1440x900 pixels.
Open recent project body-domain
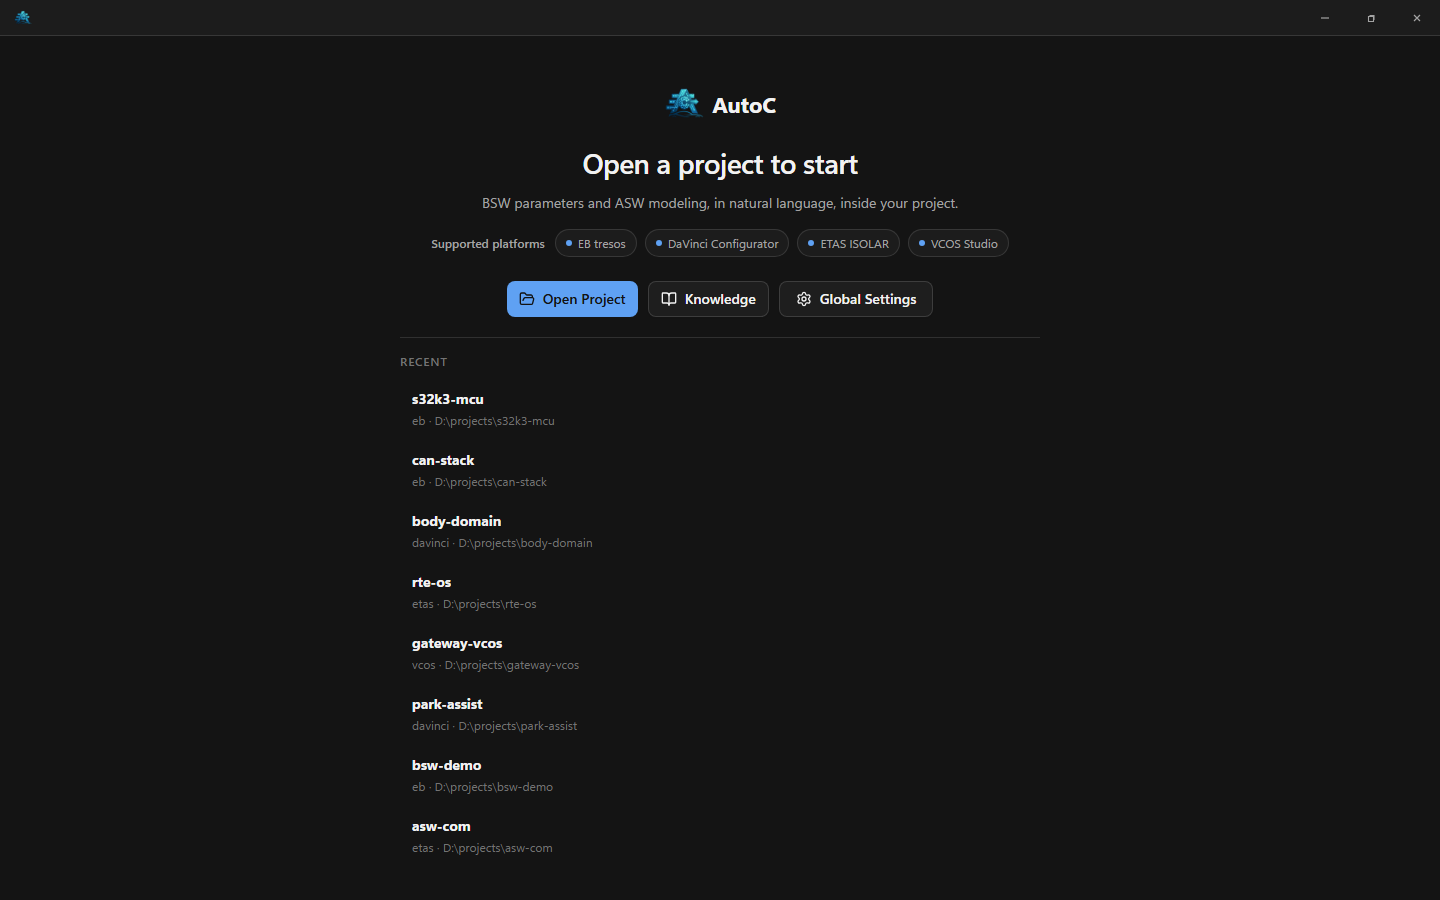720,531
